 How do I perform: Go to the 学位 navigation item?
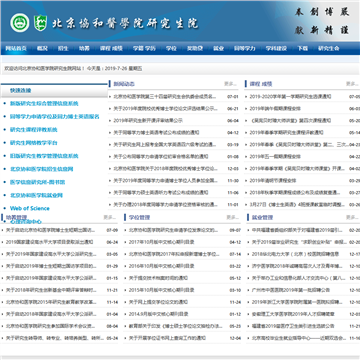pos(171,48)
